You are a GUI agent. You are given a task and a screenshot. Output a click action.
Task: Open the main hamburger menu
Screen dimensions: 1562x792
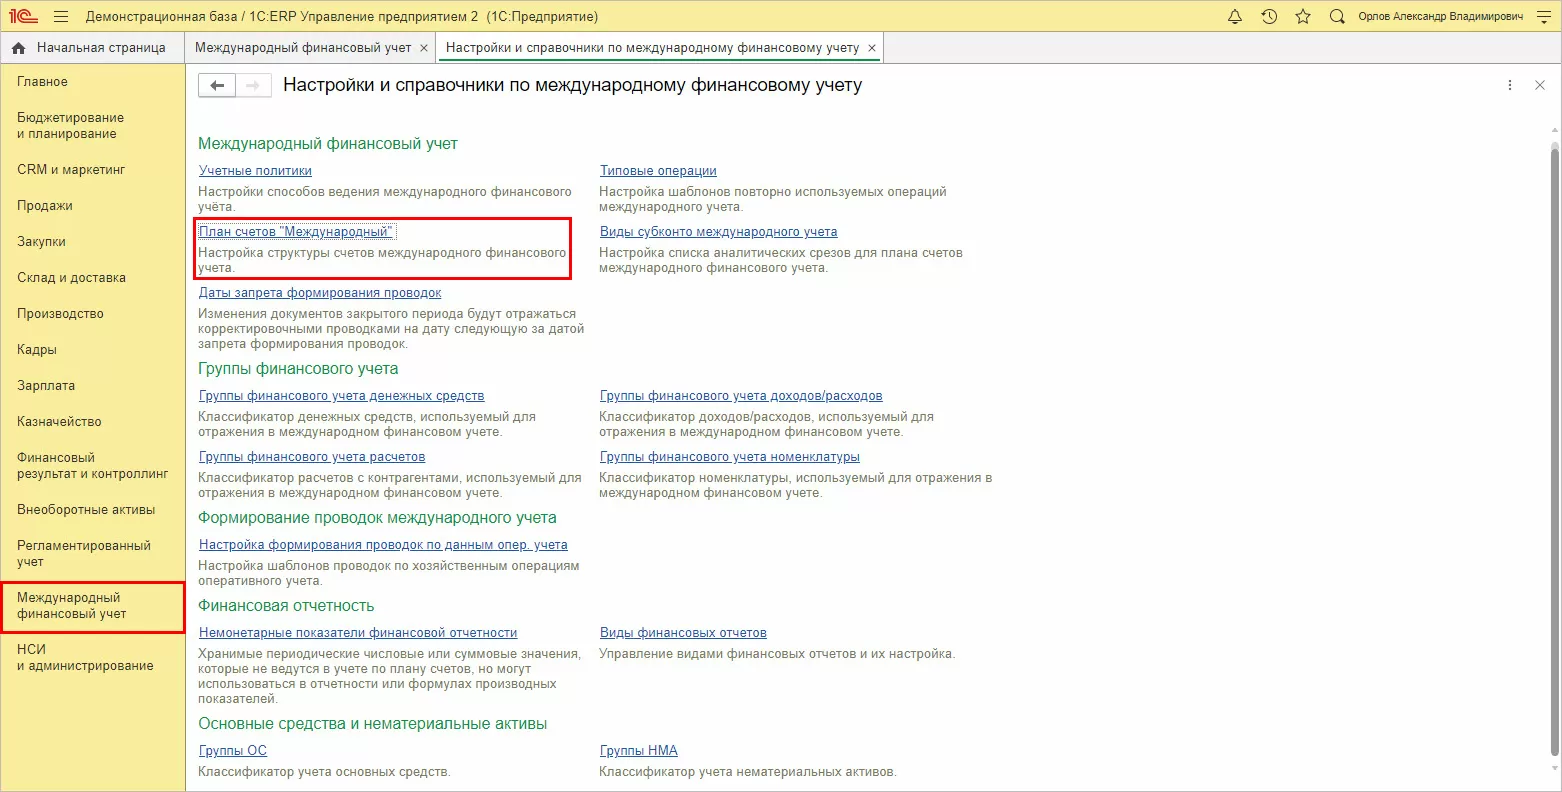[61, 17]
